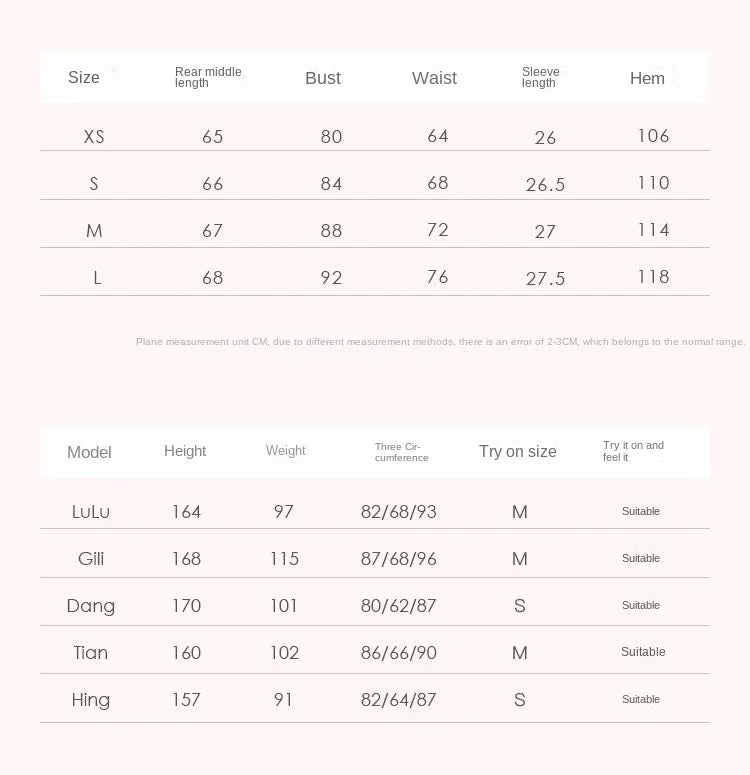The height and width of the screenshot is (775, 750).
Task: Click the Model column header
Action: coord(89,452)
